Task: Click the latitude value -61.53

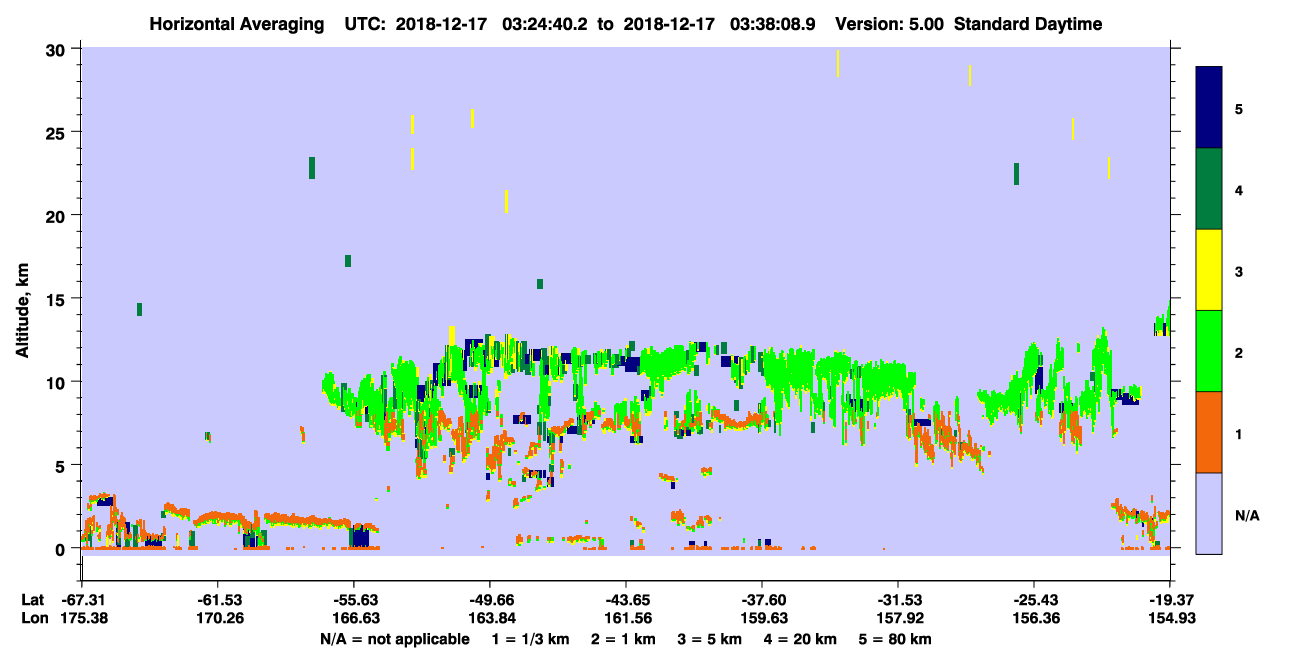Action: click(219, 600)
